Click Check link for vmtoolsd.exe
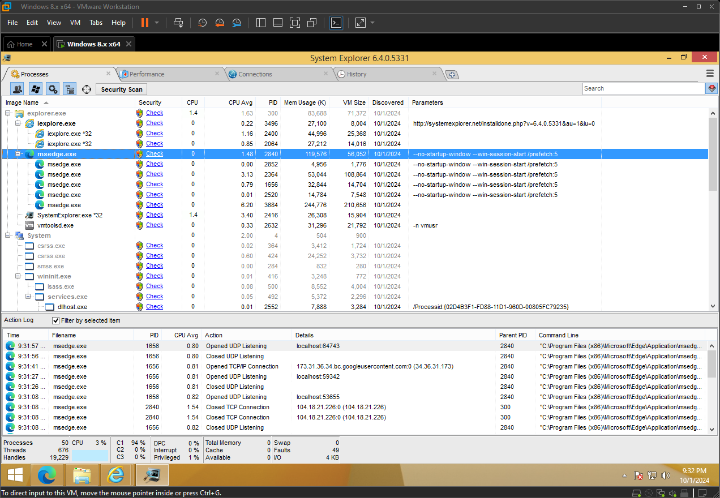The image size is (720, 498). pyautogui.click(x=154, y=225)
